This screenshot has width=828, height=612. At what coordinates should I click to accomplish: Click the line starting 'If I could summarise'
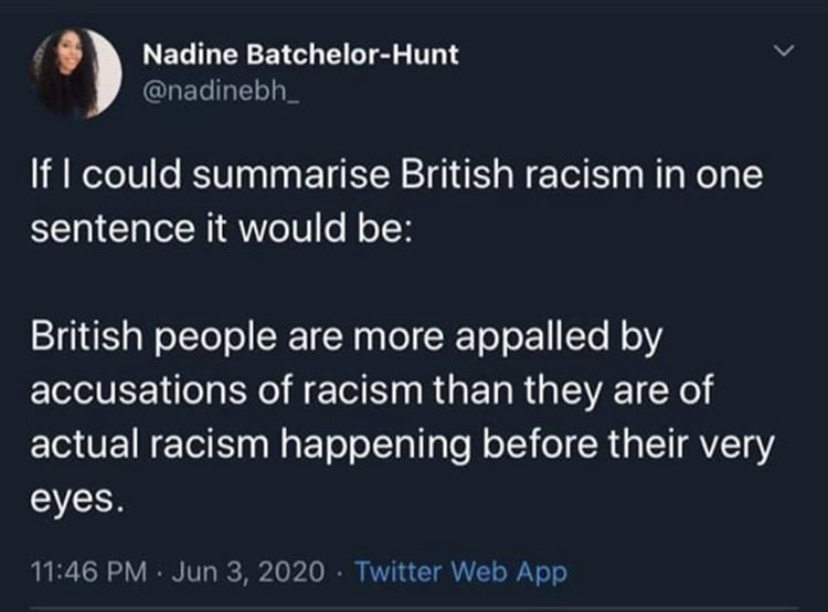(x=400, y=177)
